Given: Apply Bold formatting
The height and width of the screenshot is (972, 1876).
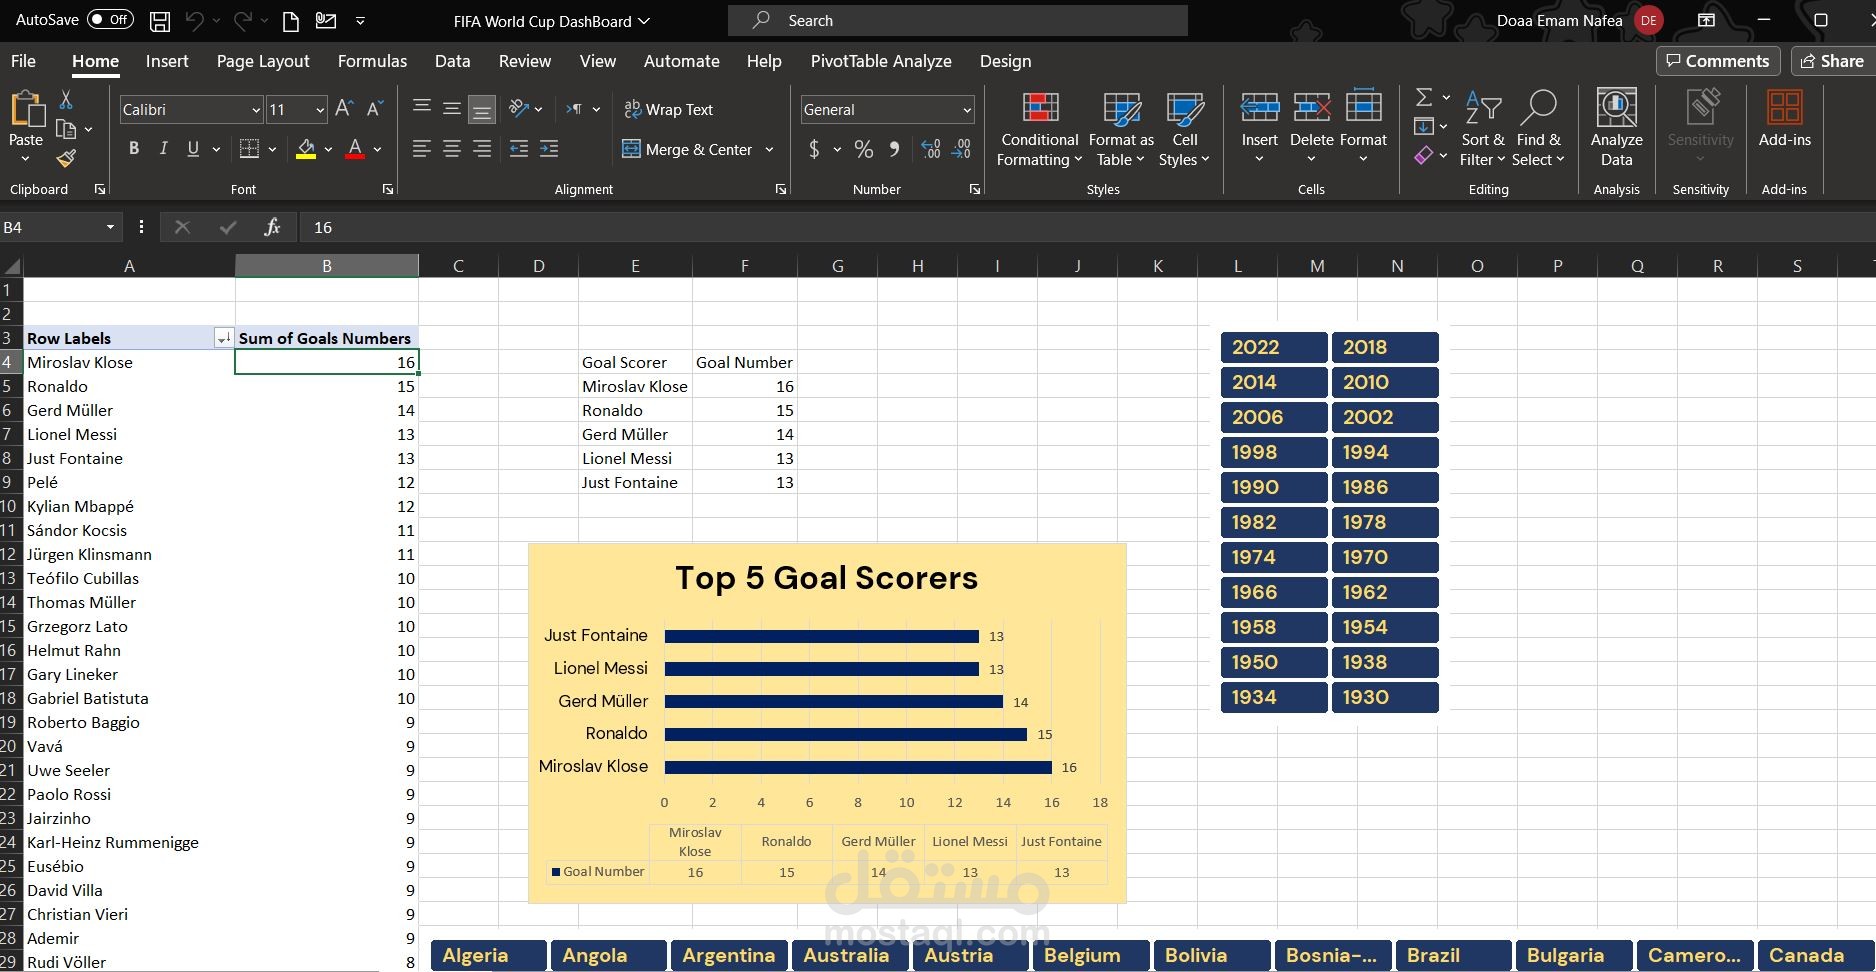Looking at the screenshot, I should coord(134,149).
